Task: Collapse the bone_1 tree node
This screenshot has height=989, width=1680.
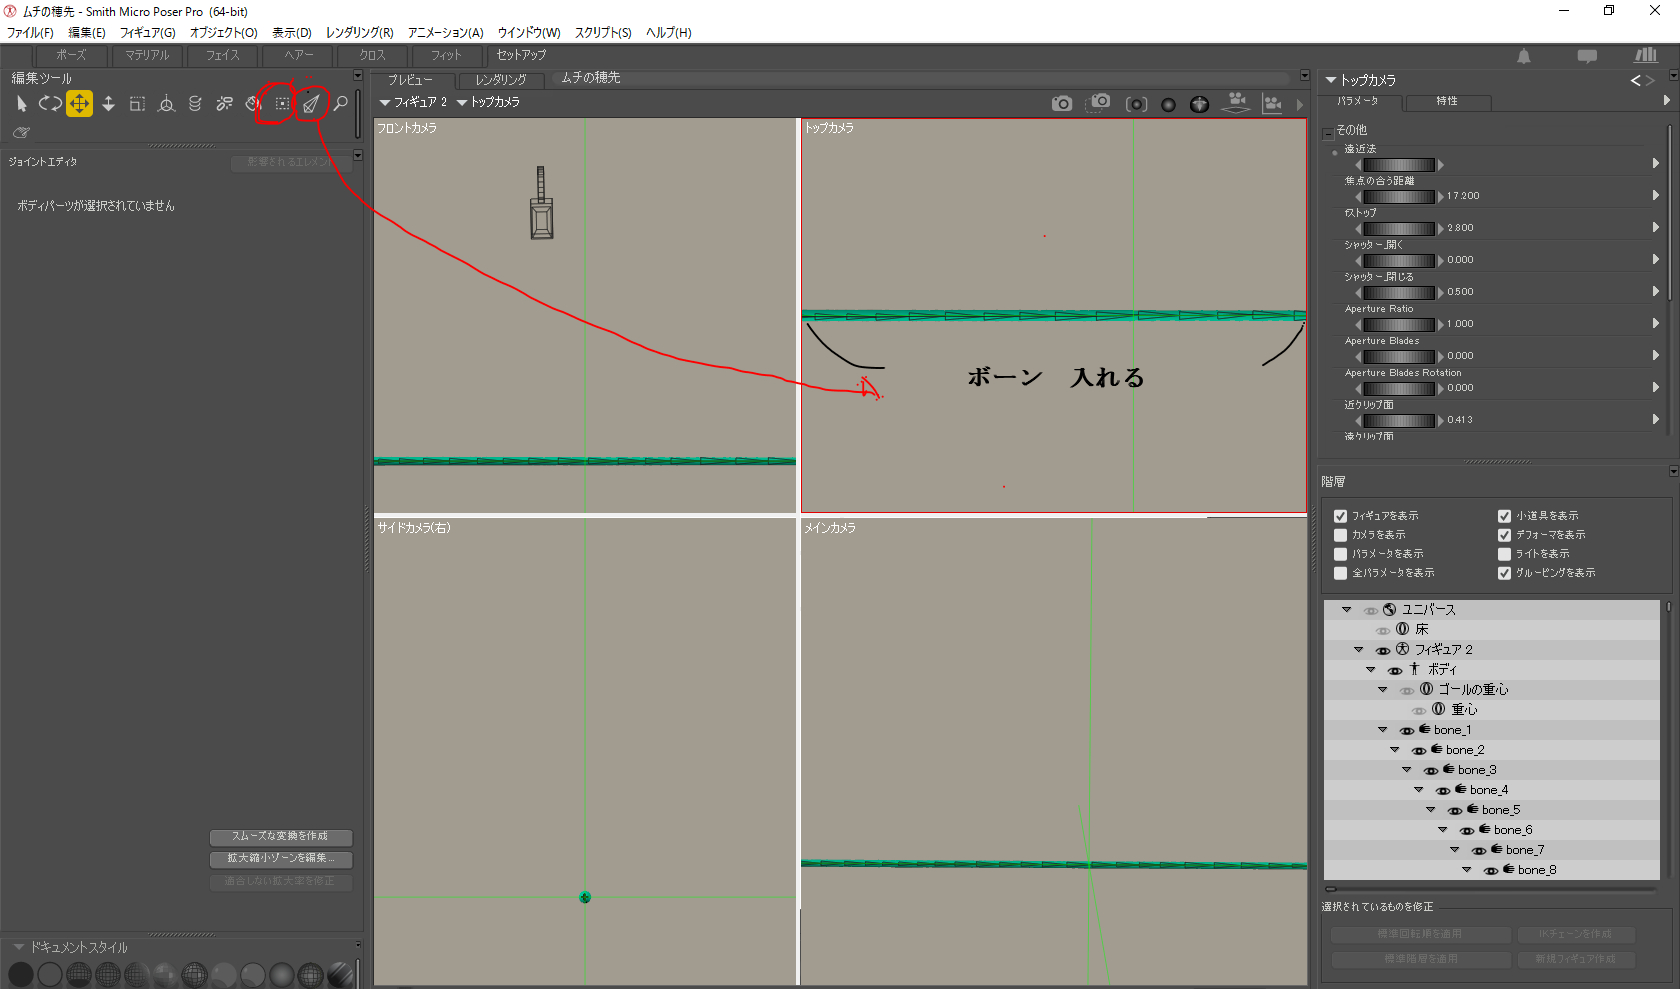Action: (x=1382, y=730)
